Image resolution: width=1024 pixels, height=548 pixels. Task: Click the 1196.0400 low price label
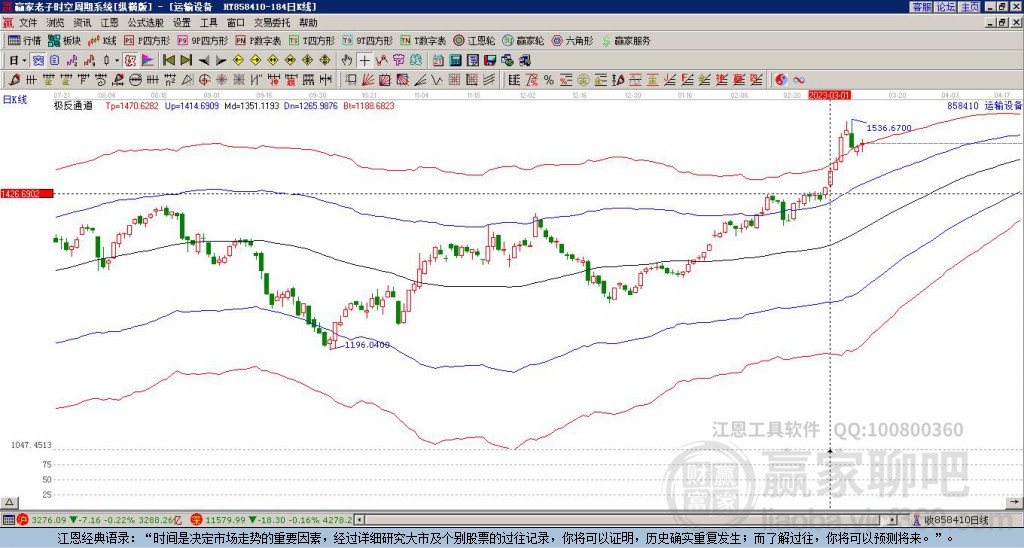point(367,345)
